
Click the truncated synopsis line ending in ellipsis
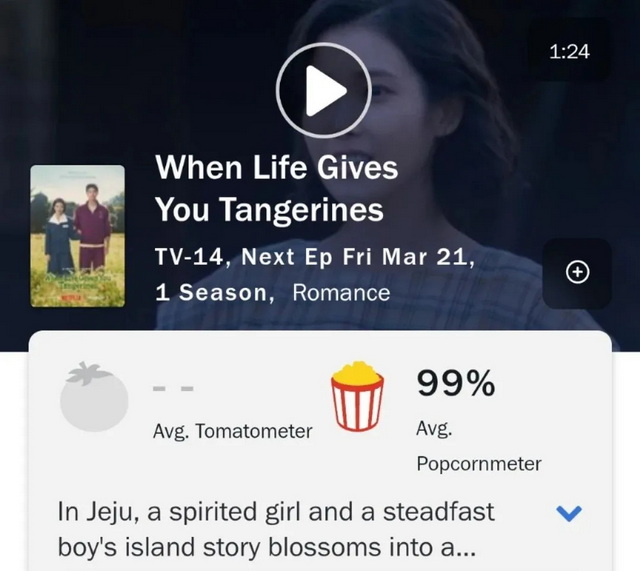pos(267,548)
